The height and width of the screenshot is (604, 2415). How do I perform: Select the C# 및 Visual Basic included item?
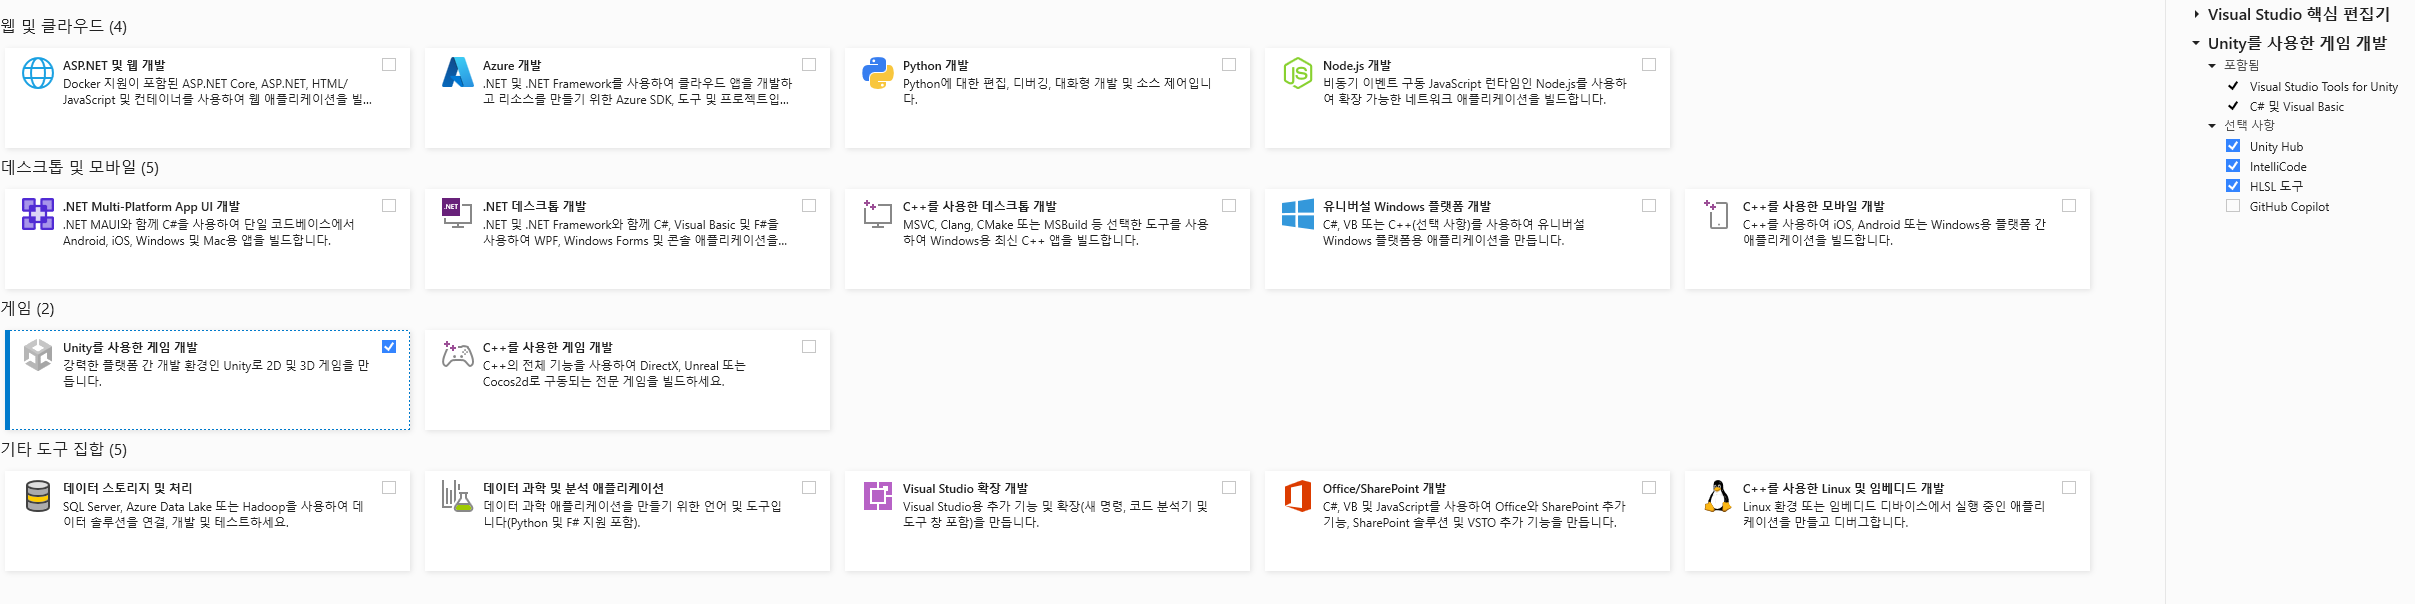pyautogui.click(x=2297, y=107)
